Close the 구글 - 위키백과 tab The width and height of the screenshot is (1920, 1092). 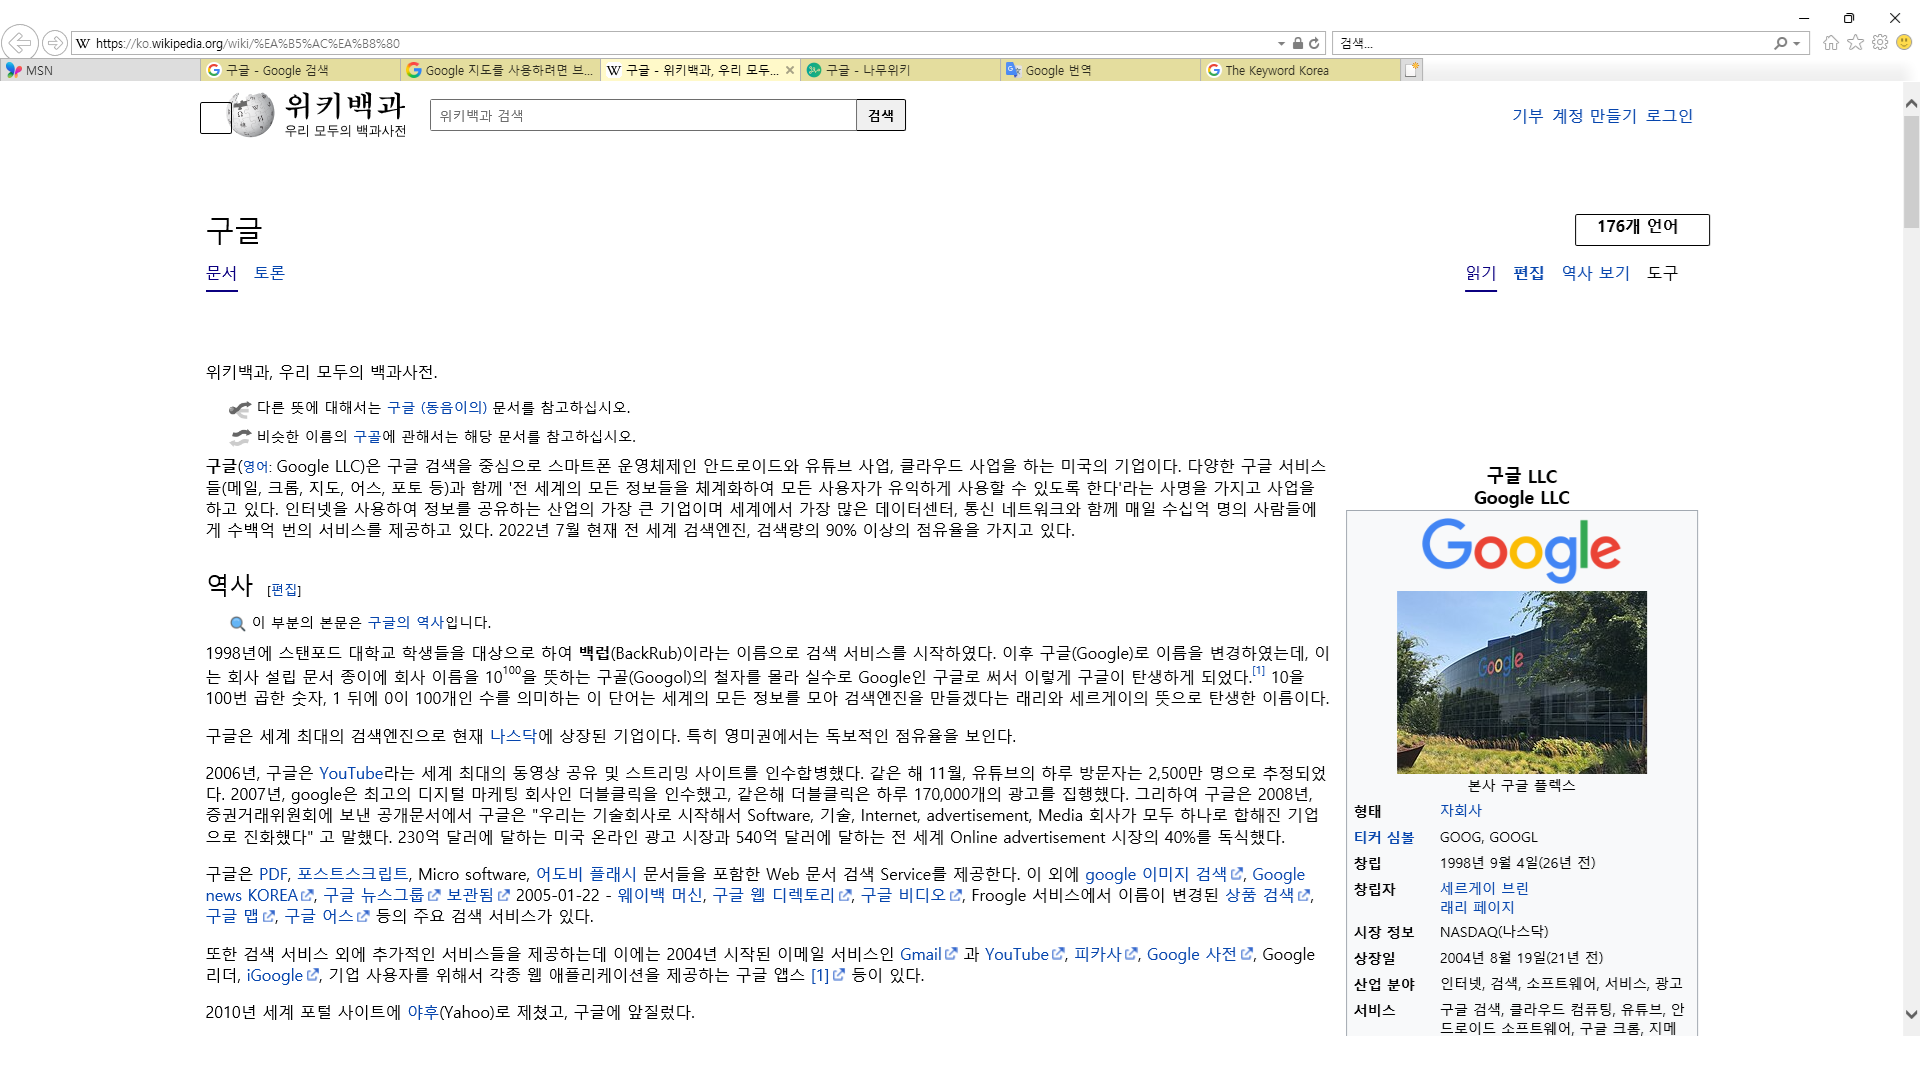pyautogui.click(x=790, y=70)
